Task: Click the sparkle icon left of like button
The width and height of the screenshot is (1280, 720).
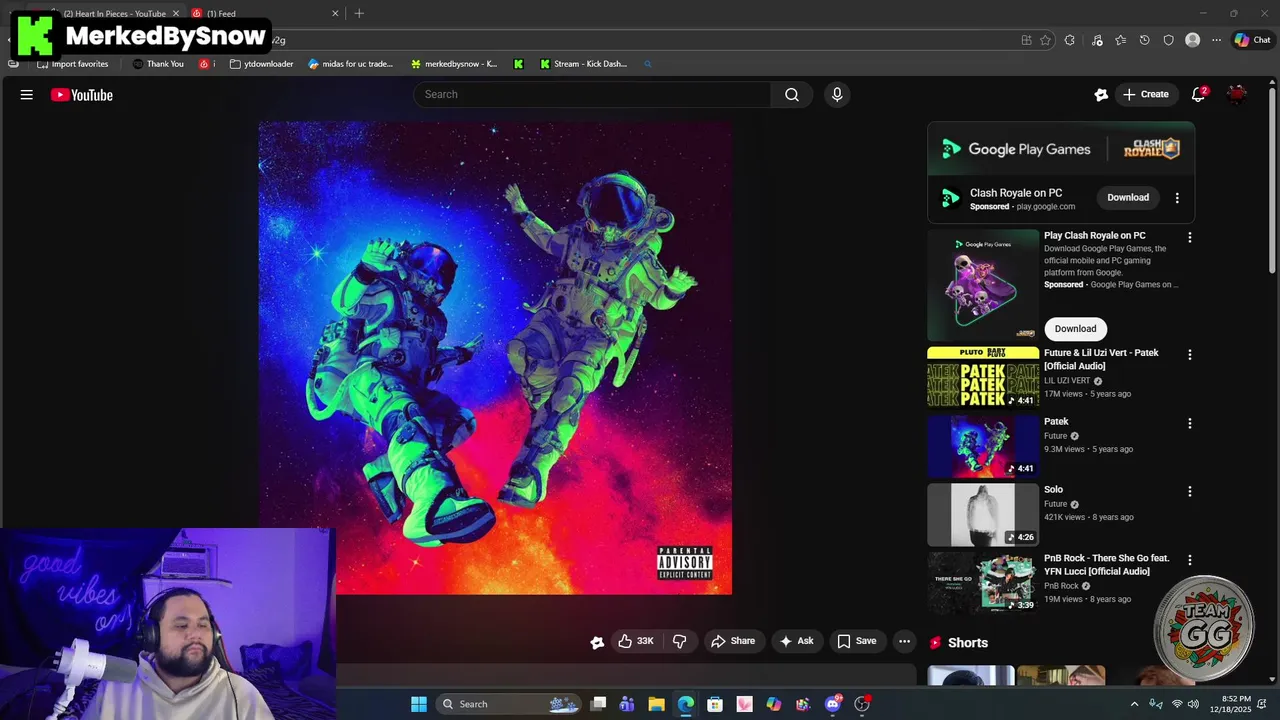Action: point(597,642)
